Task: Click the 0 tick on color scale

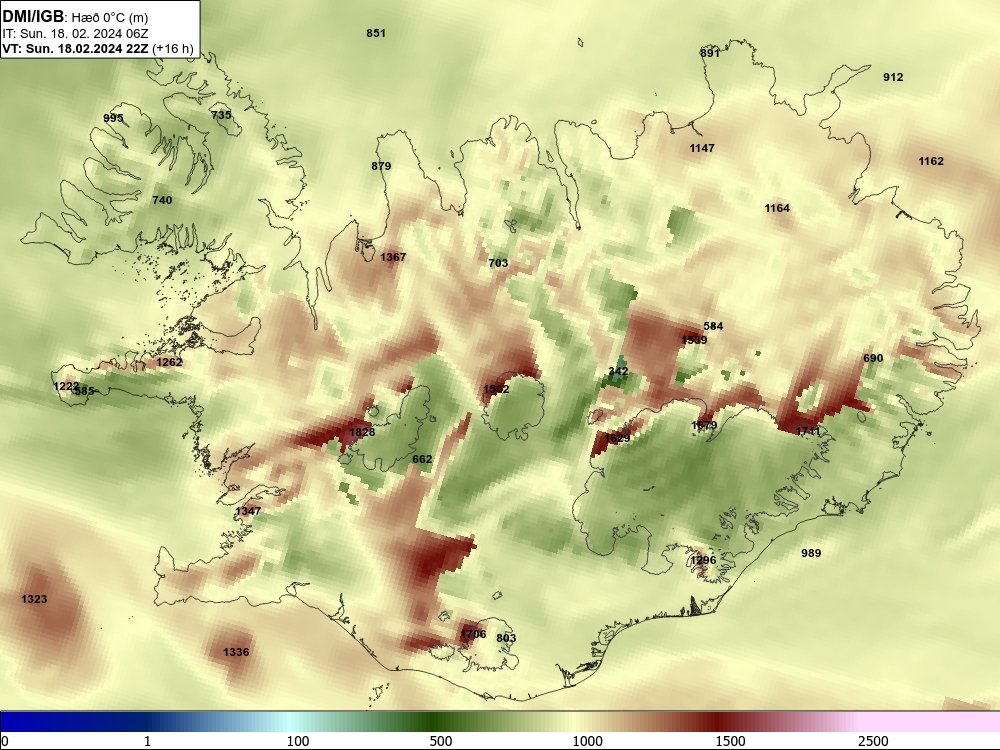Action: point(5,742)
